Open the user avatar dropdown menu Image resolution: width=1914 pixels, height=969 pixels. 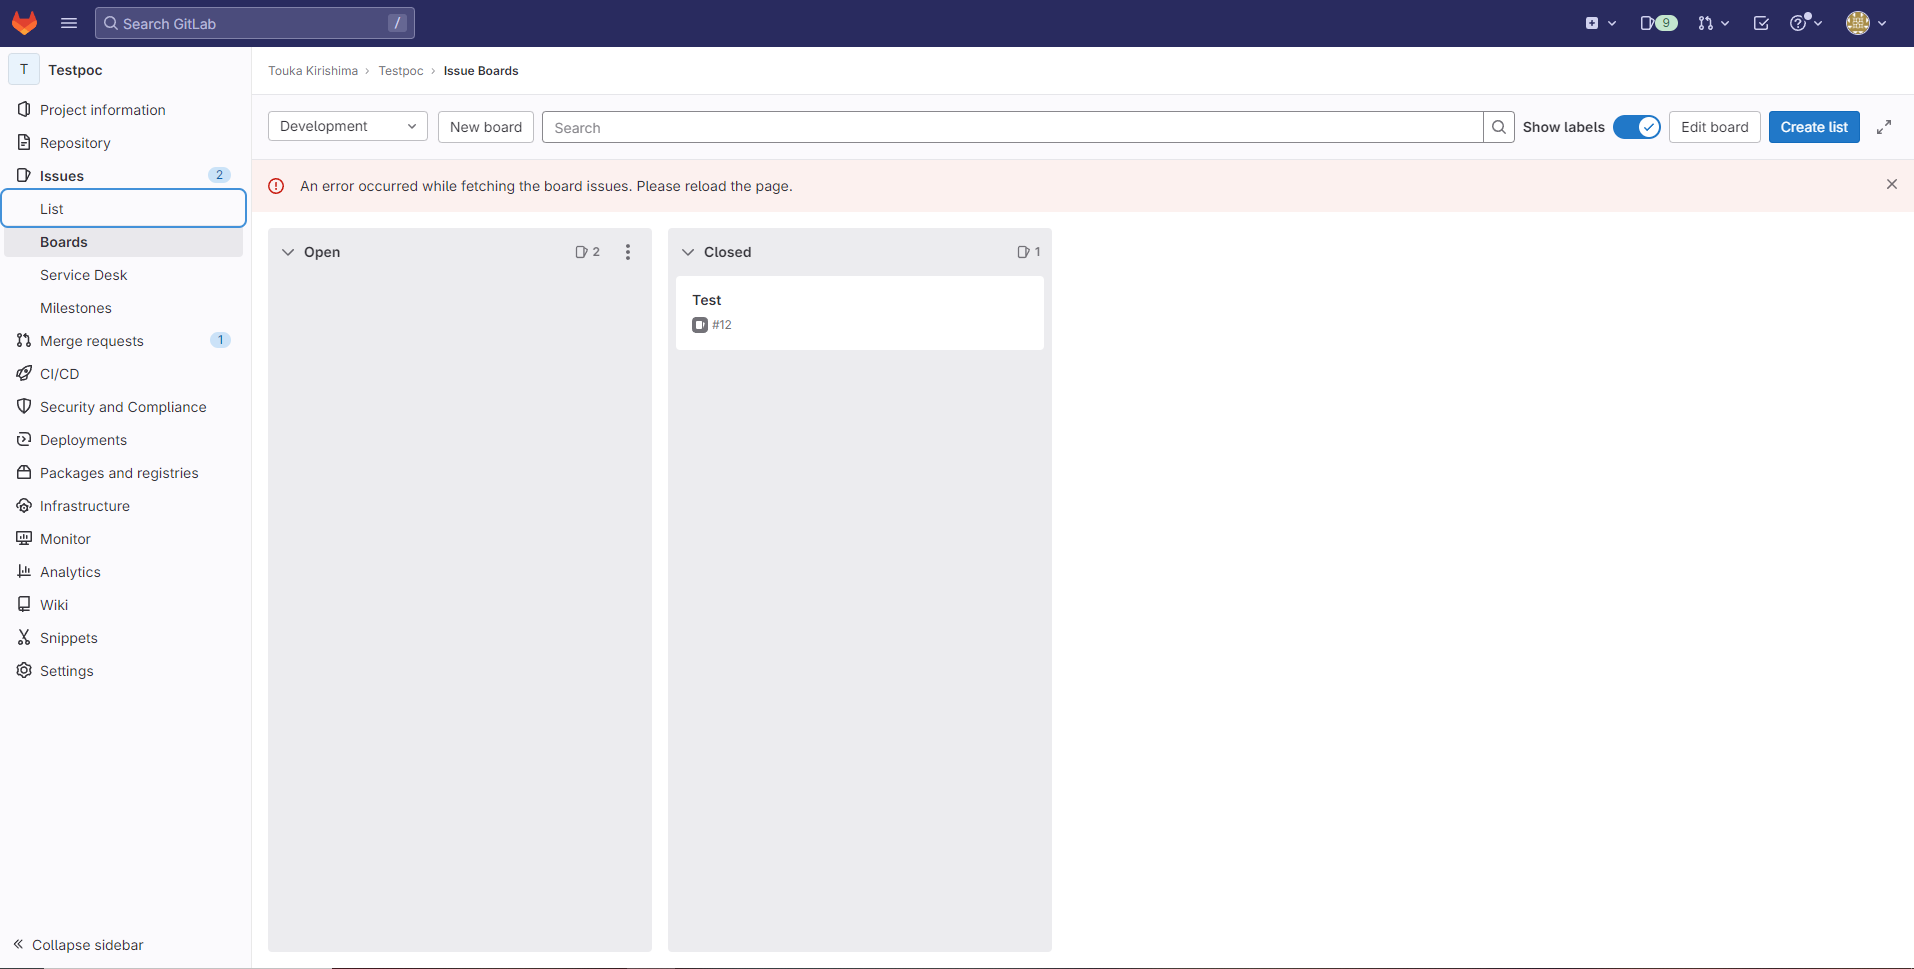coord(1866,23)
